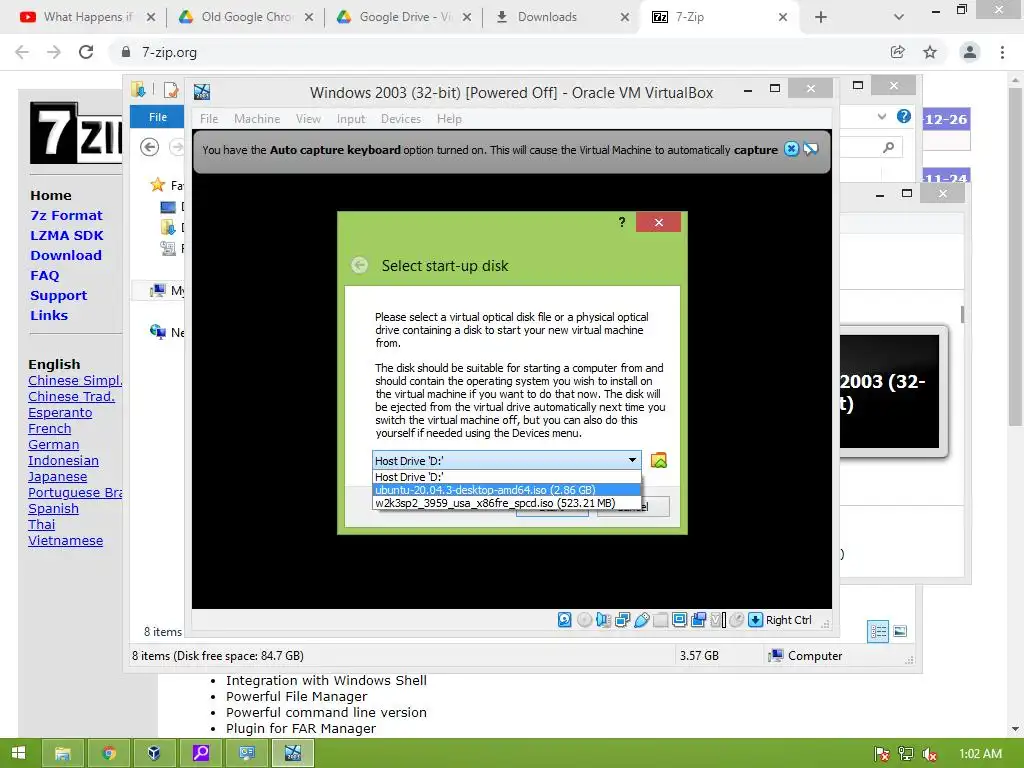1024x768 pixels.
Task: Click the File Explorer search magnifier icon
Action: 888,148
